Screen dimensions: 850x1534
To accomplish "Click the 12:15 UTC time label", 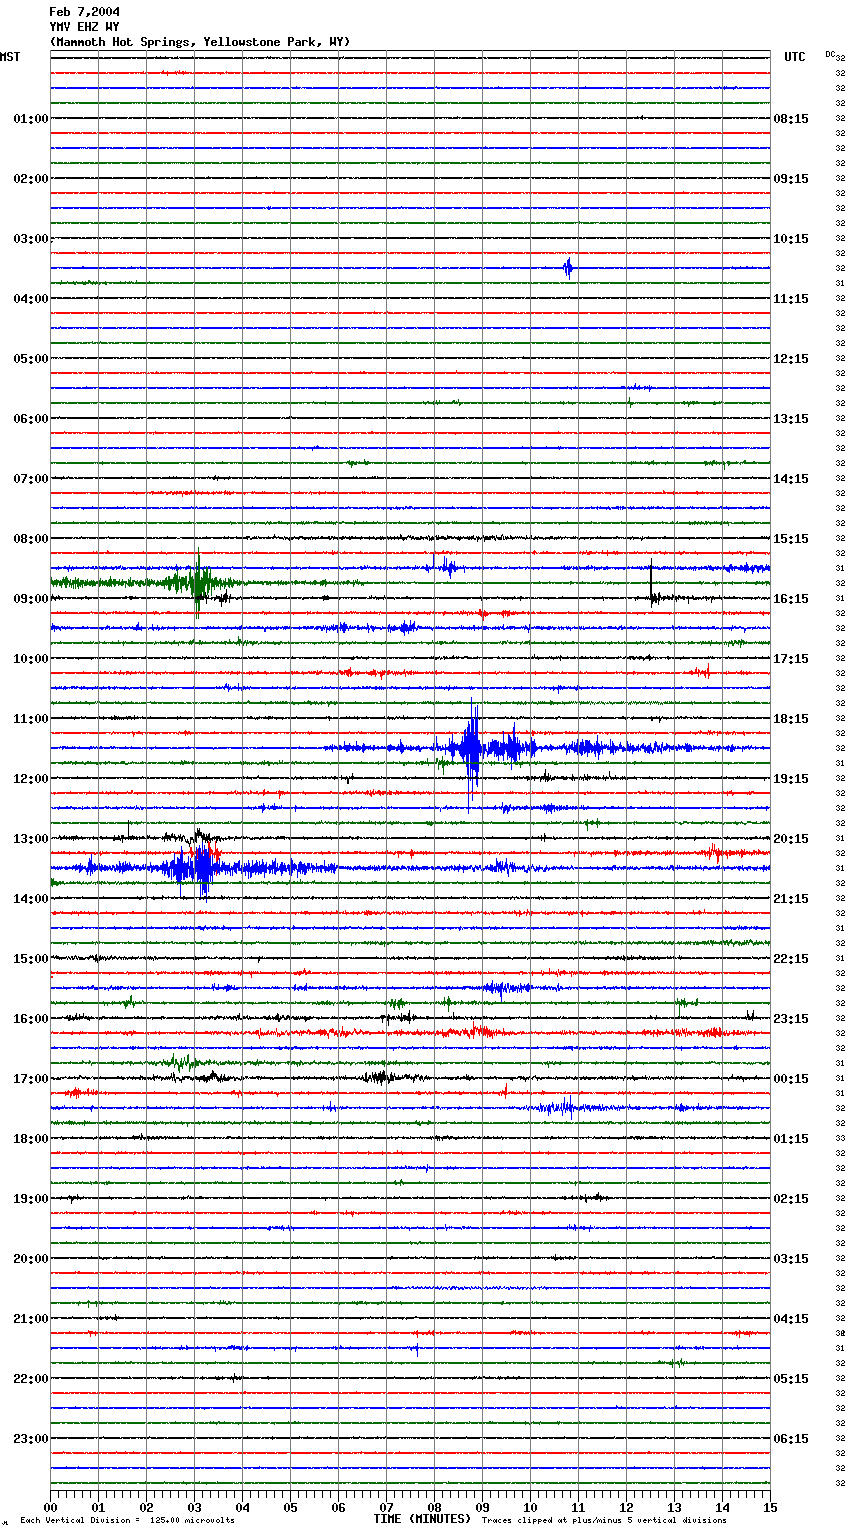I will pyautogui.click(x=791, y=359).
